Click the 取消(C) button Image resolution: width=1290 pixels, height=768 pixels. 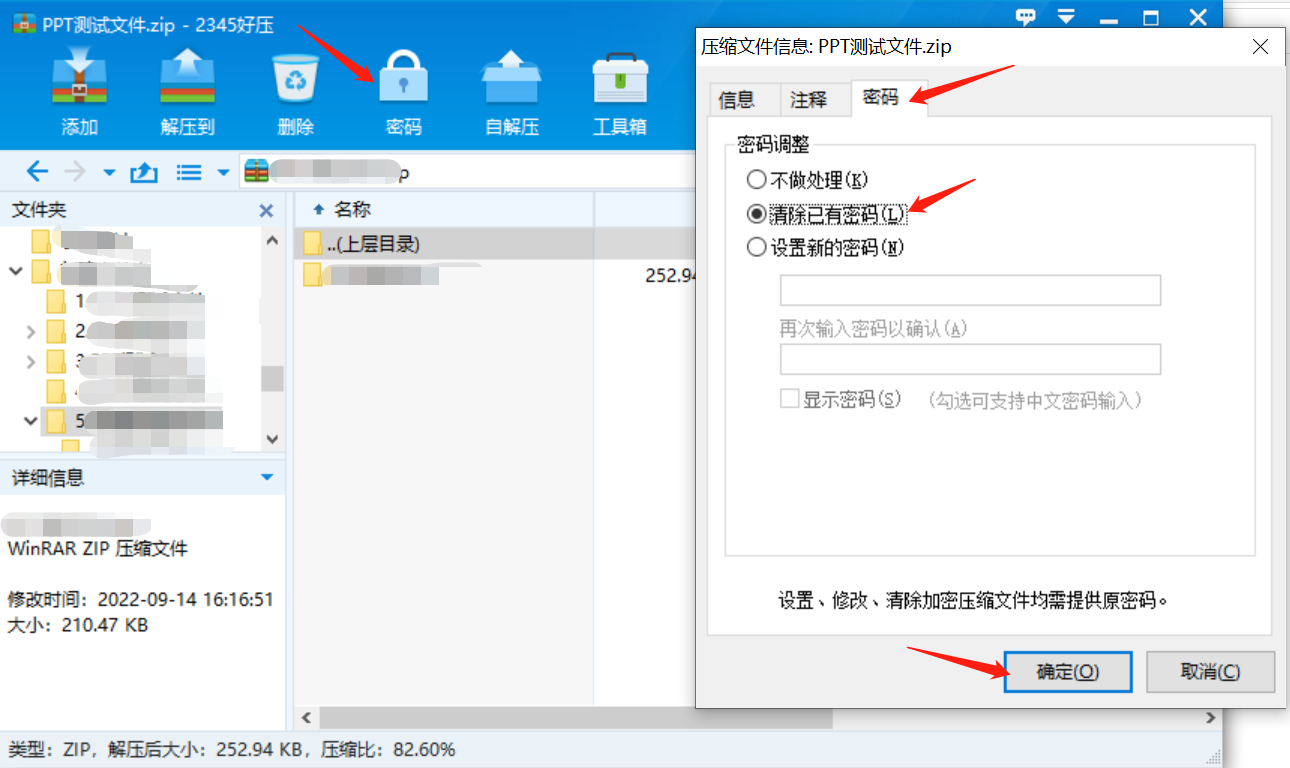[1210, 672]
